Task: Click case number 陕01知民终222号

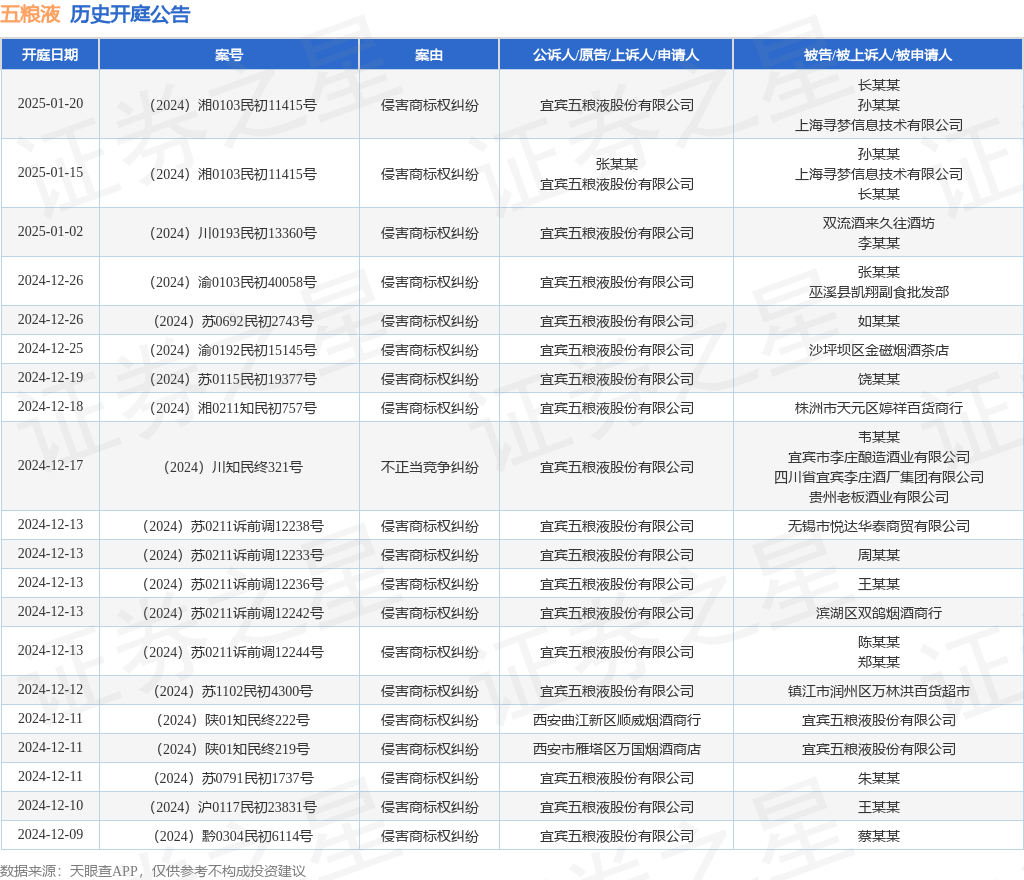Action: pyautogui.click(x=233, y=720)
